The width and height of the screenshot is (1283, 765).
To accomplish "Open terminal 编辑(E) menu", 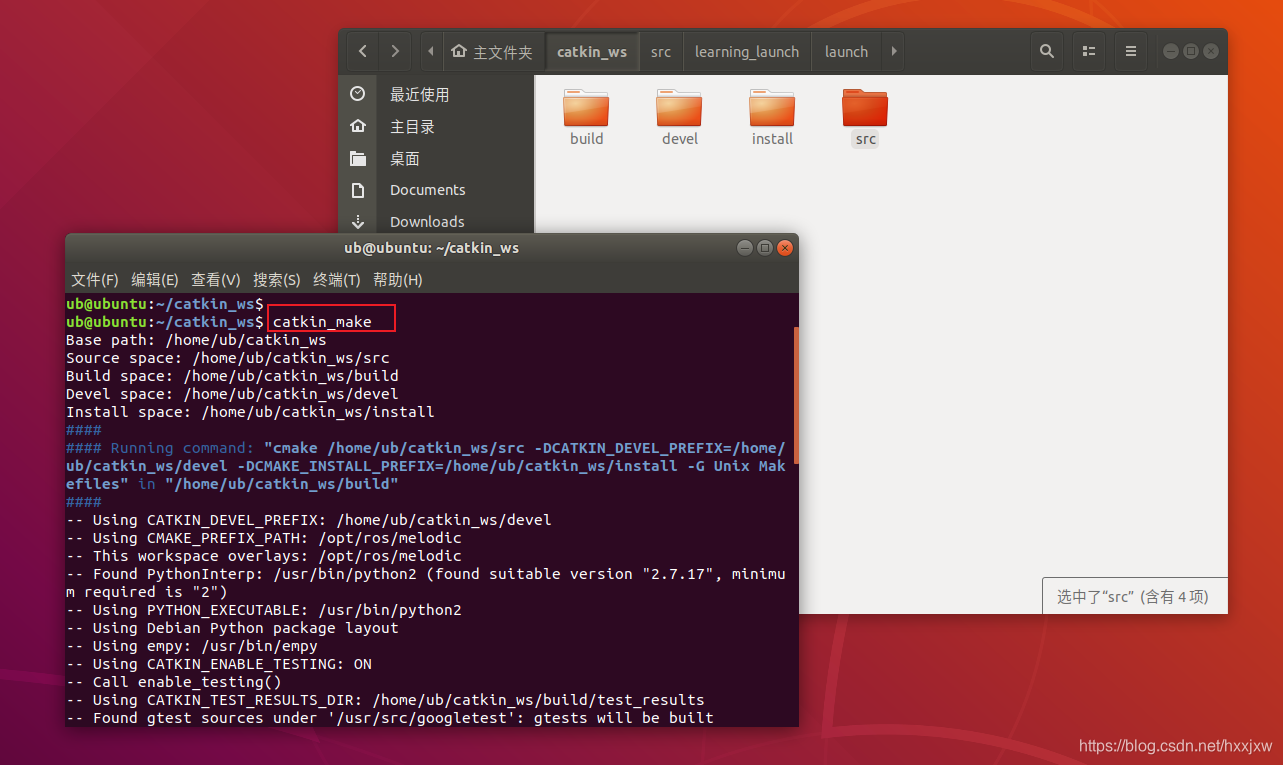I will (x=155, y=279).
